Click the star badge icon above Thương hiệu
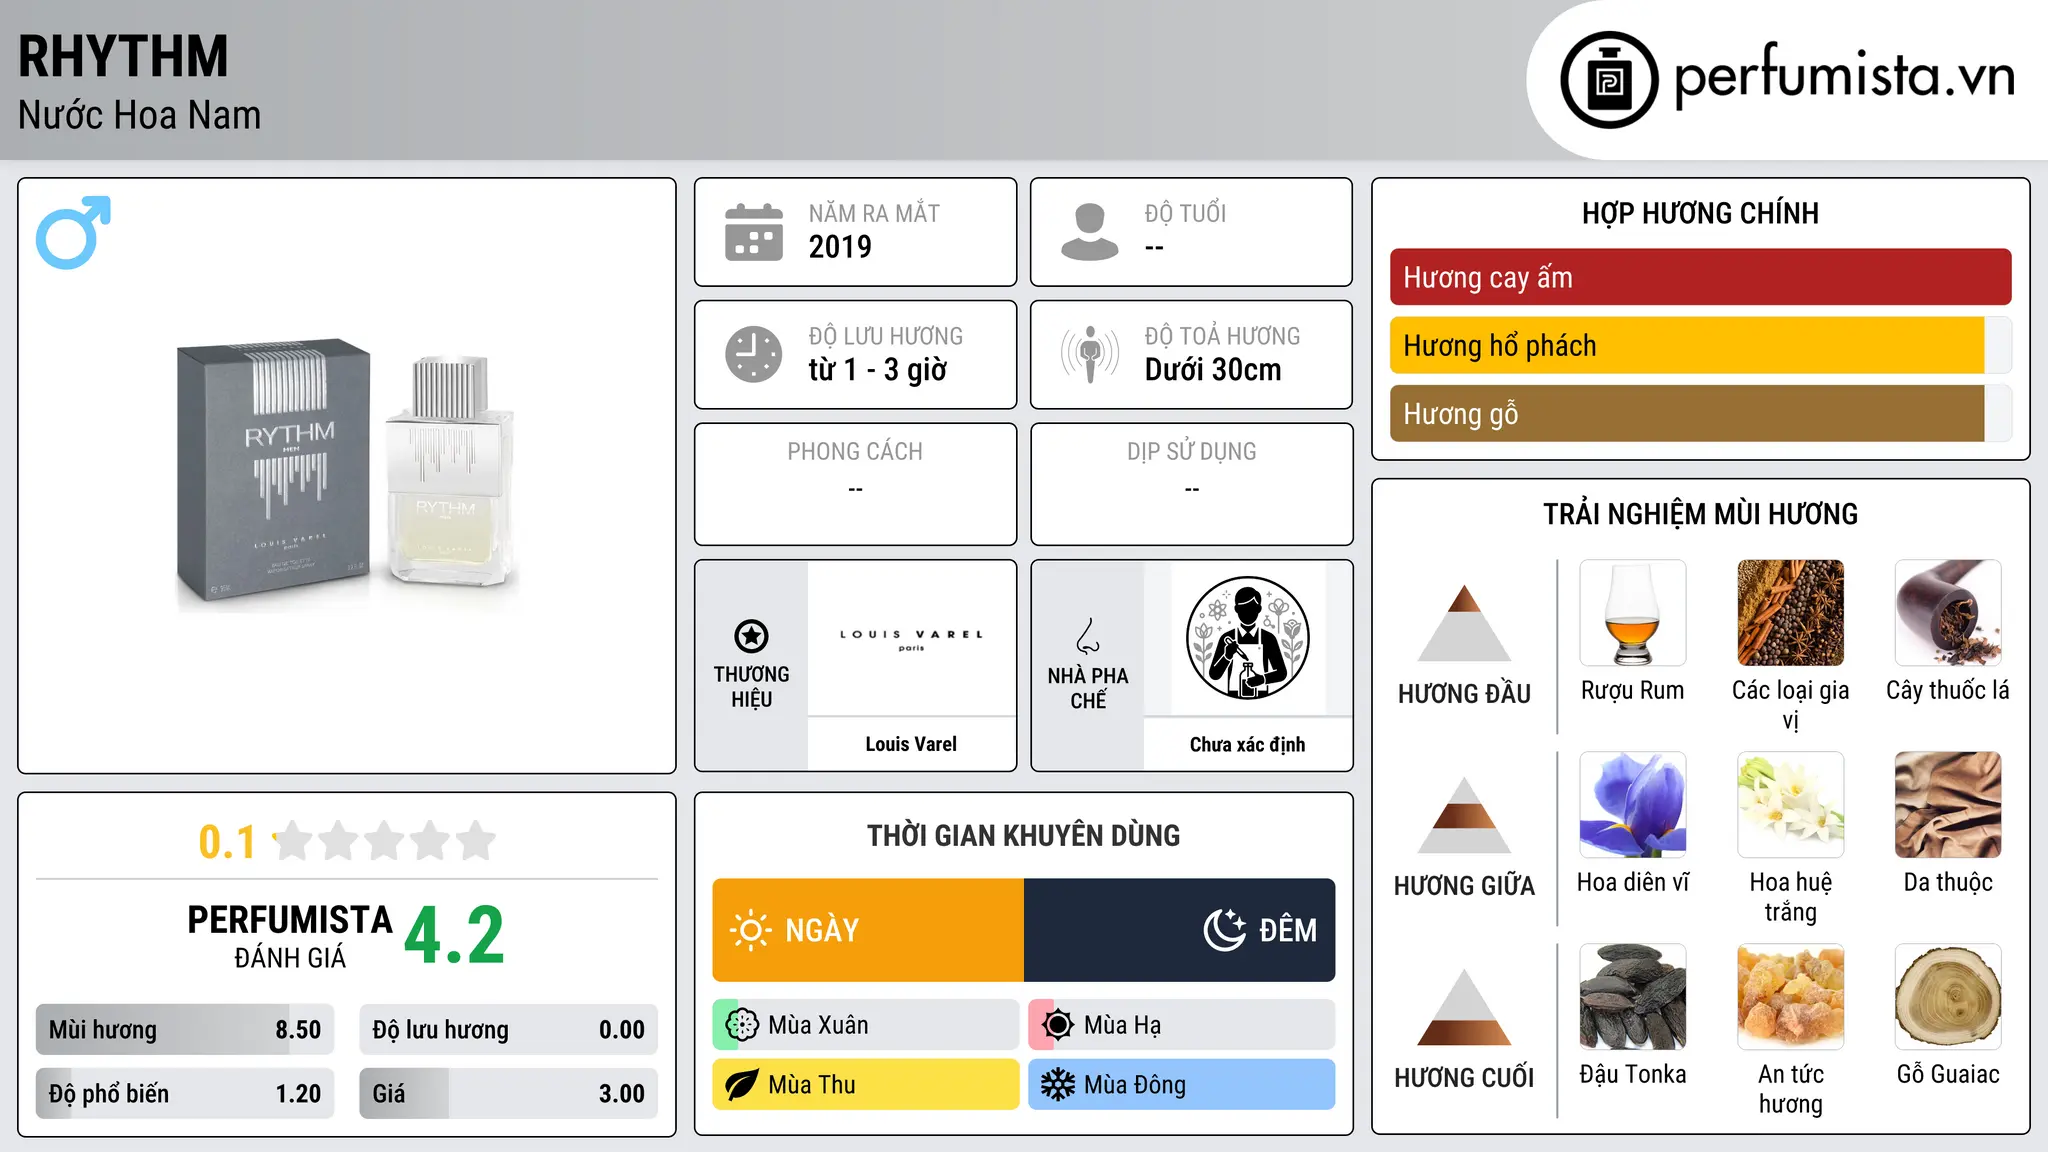The height and width of the screenshot is (1152, 2048). tap(751, 636)
